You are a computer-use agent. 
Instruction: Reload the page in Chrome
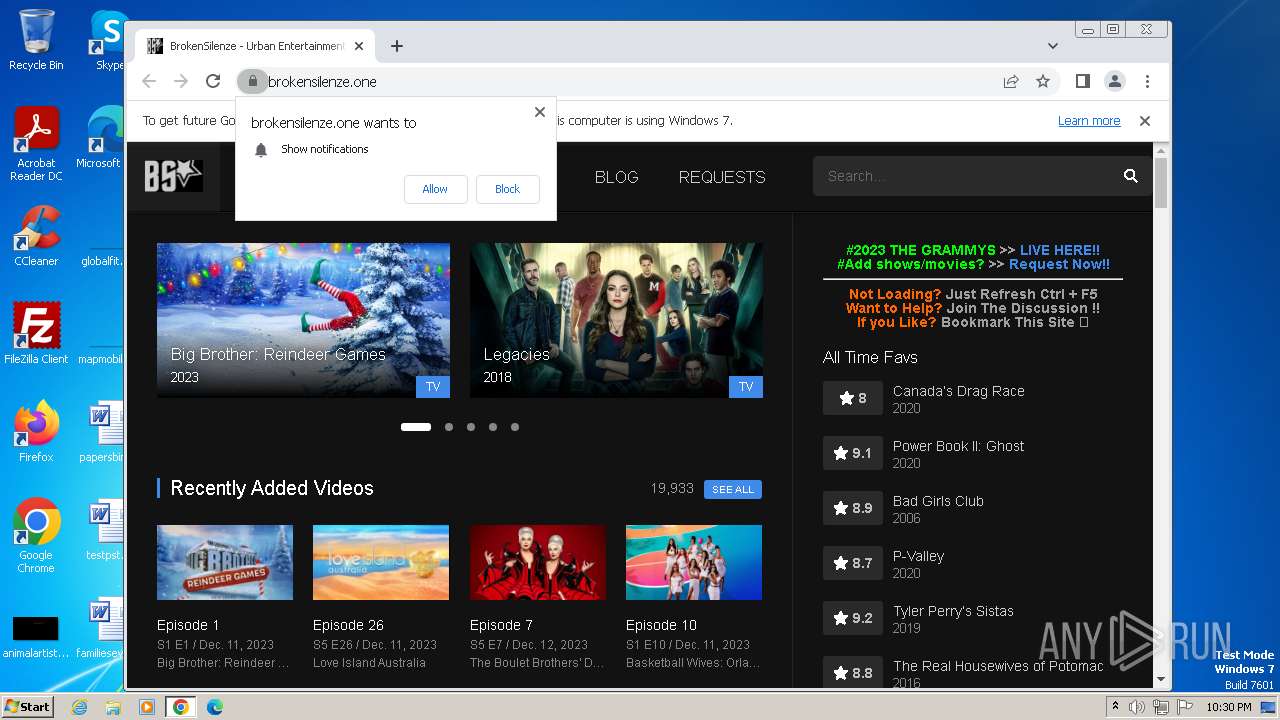(x=213, y=81)
